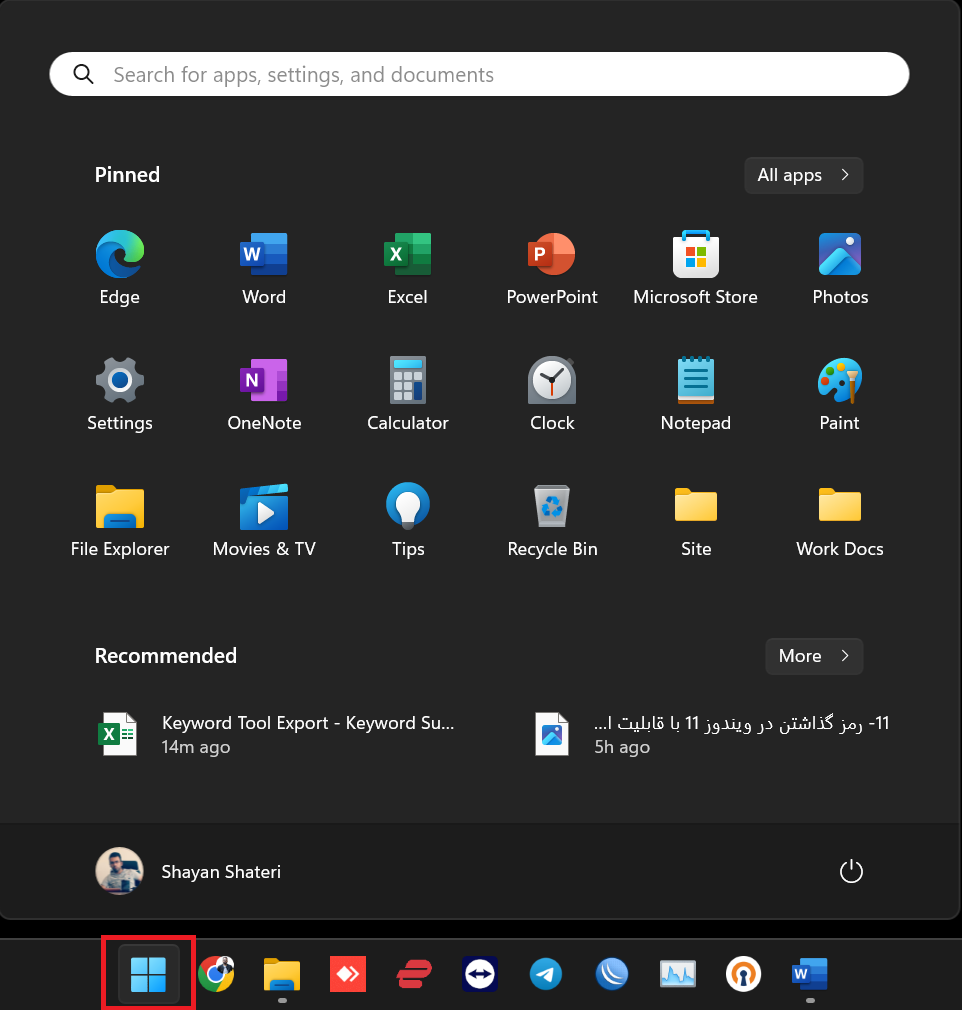This screenshot has width=962, height=1010.
Task: Launch Word from the pinned apps
Action: [264, 268]
